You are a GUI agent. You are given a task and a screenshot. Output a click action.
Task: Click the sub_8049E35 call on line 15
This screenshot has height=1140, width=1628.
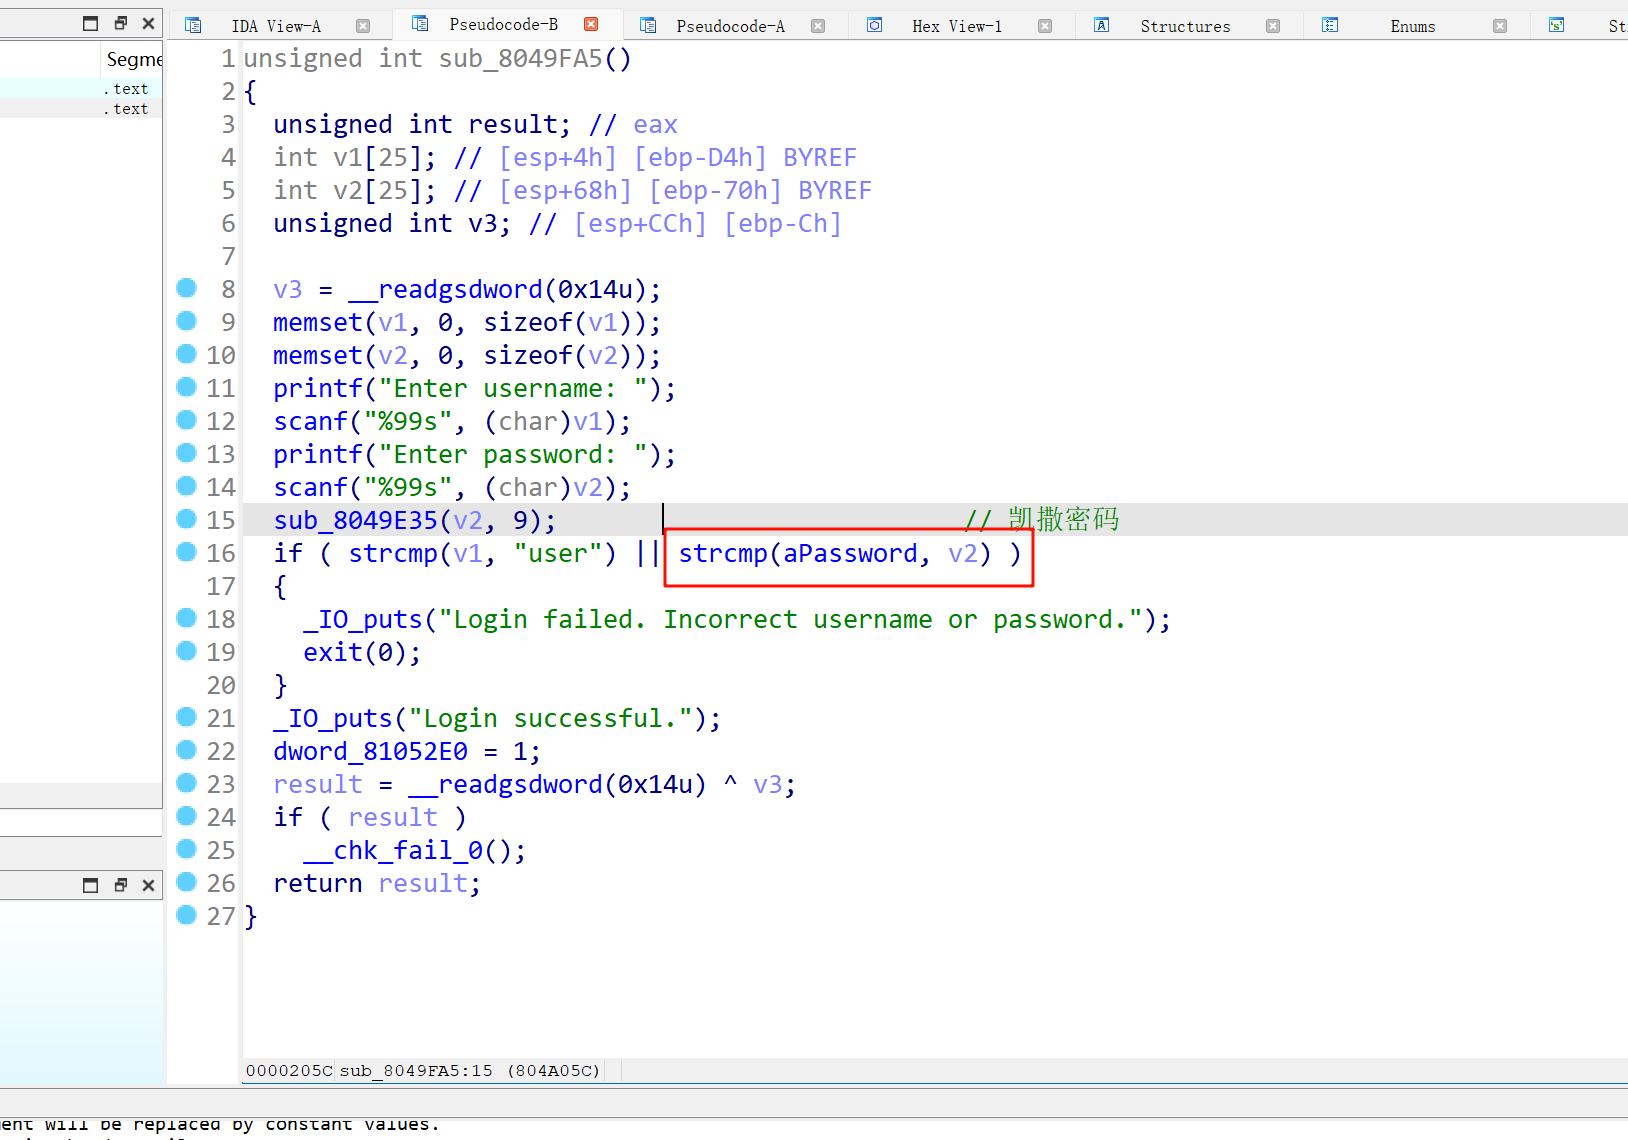point(356,521)
